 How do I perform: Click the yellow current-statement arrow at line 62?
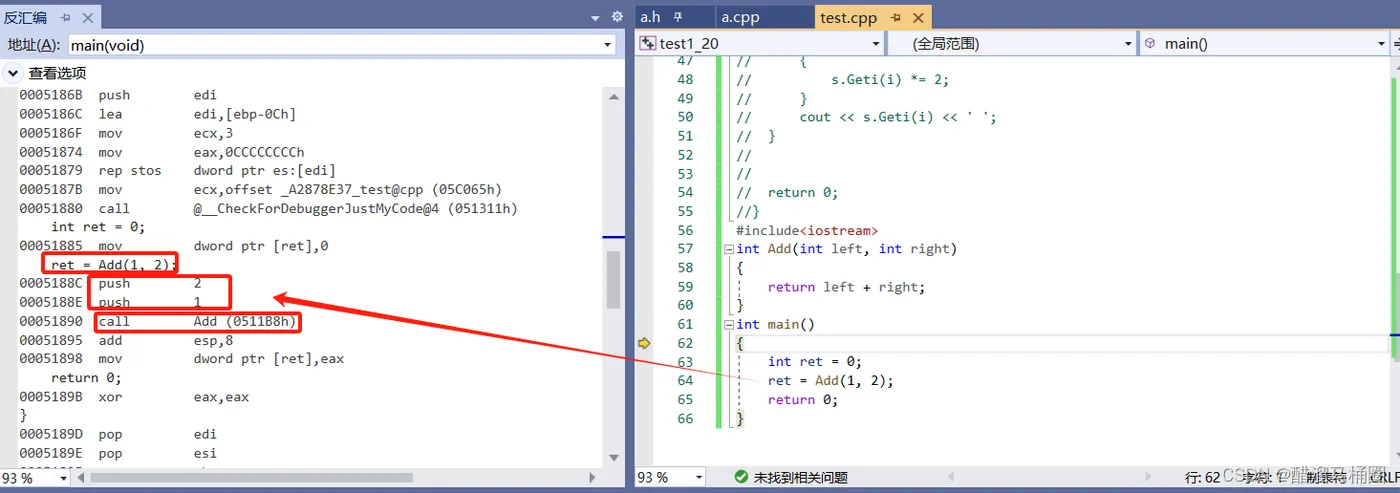pos(644,343)
